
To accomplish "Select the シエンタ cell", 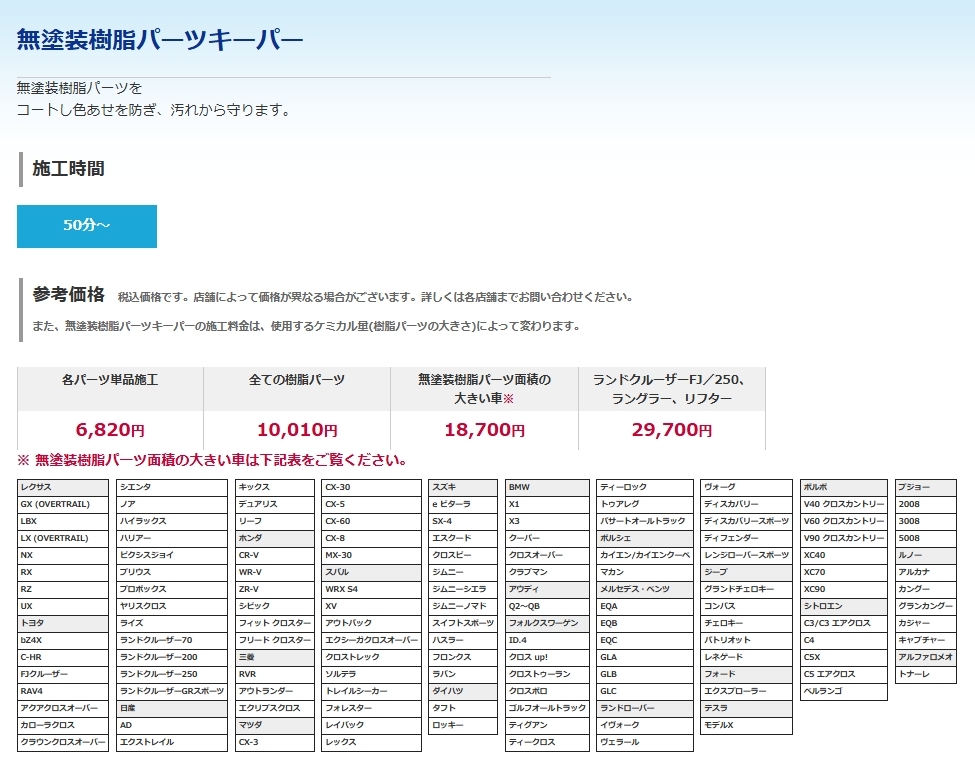I will [172, 488].
